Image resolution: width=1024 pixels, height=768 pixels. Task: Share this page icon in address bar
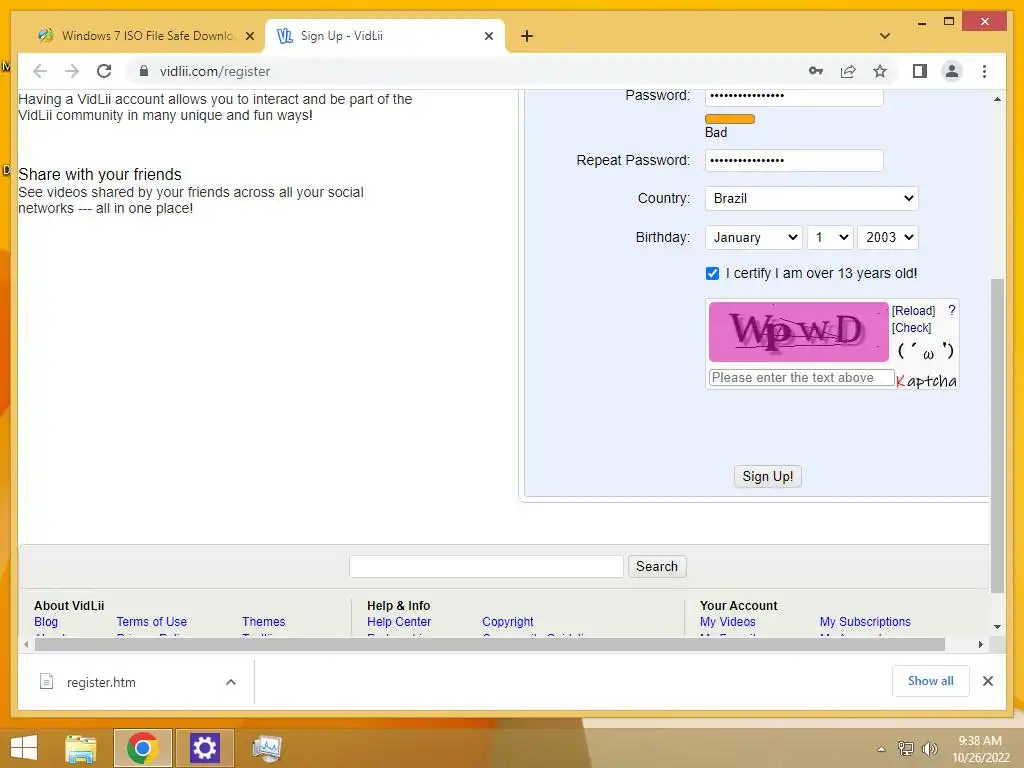[848, 71]
